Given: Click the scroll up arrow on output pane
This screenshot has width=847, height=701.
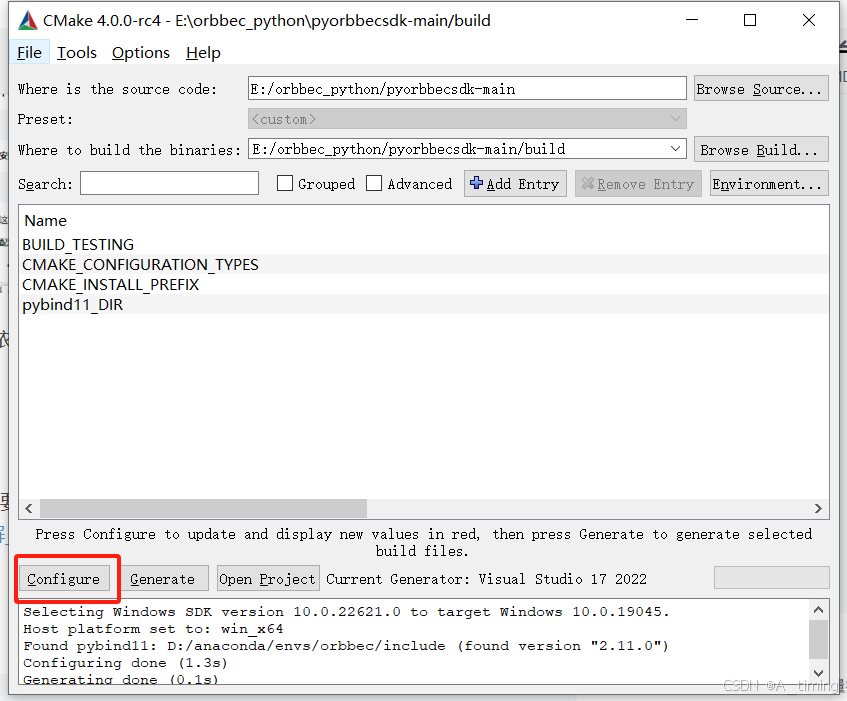Looking at the screenshot, I should click(x=819, y=608).
